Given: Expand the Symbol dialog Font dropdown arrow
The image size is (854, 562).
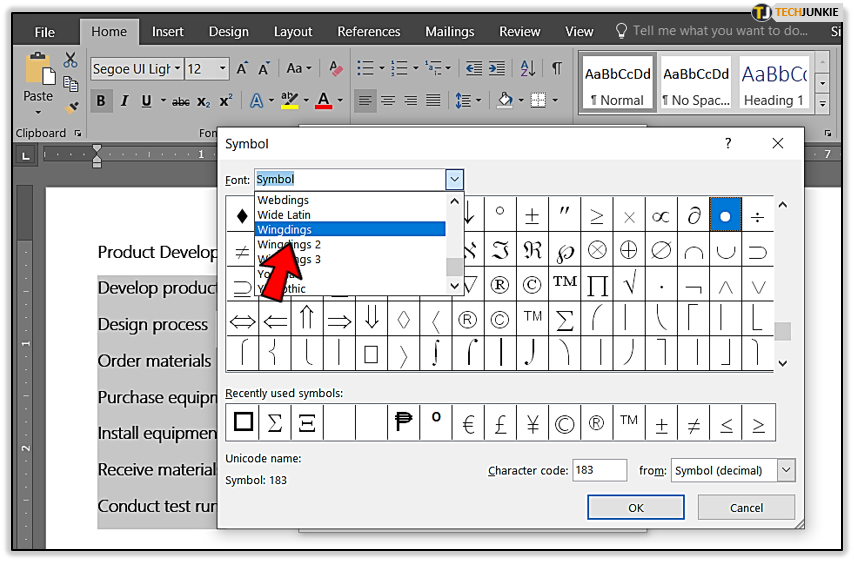Looking at the screenshot, I should [455, 179].
